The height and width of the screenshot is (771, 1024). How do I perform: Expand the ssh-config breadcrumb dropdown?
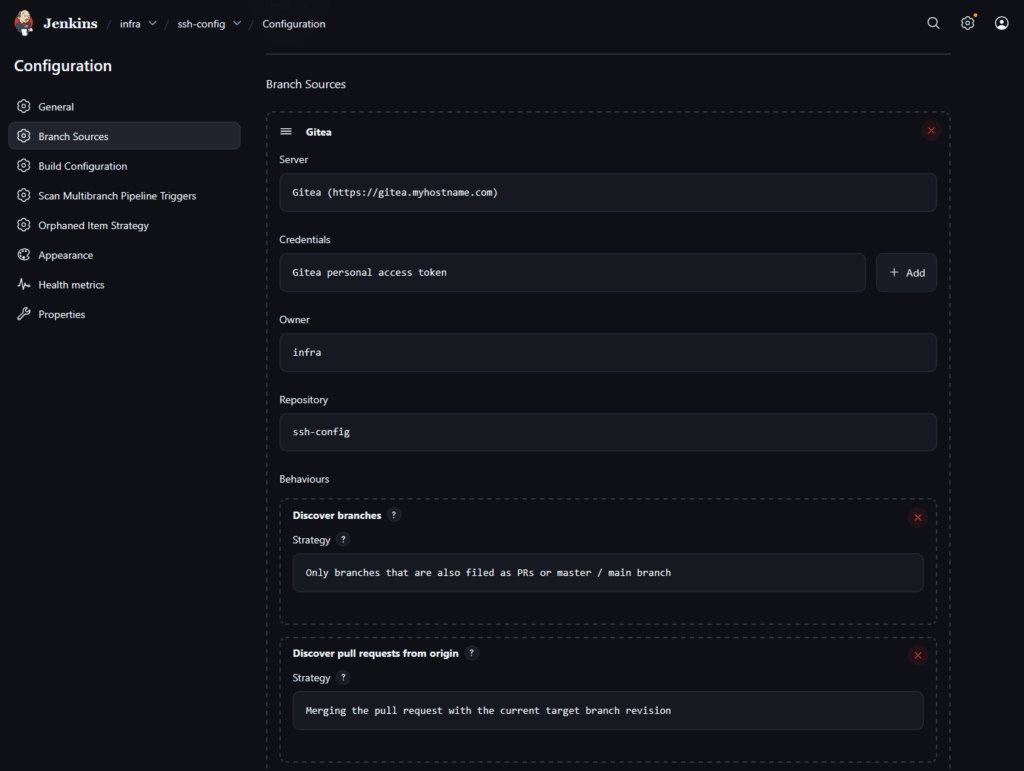pos(237,24)
